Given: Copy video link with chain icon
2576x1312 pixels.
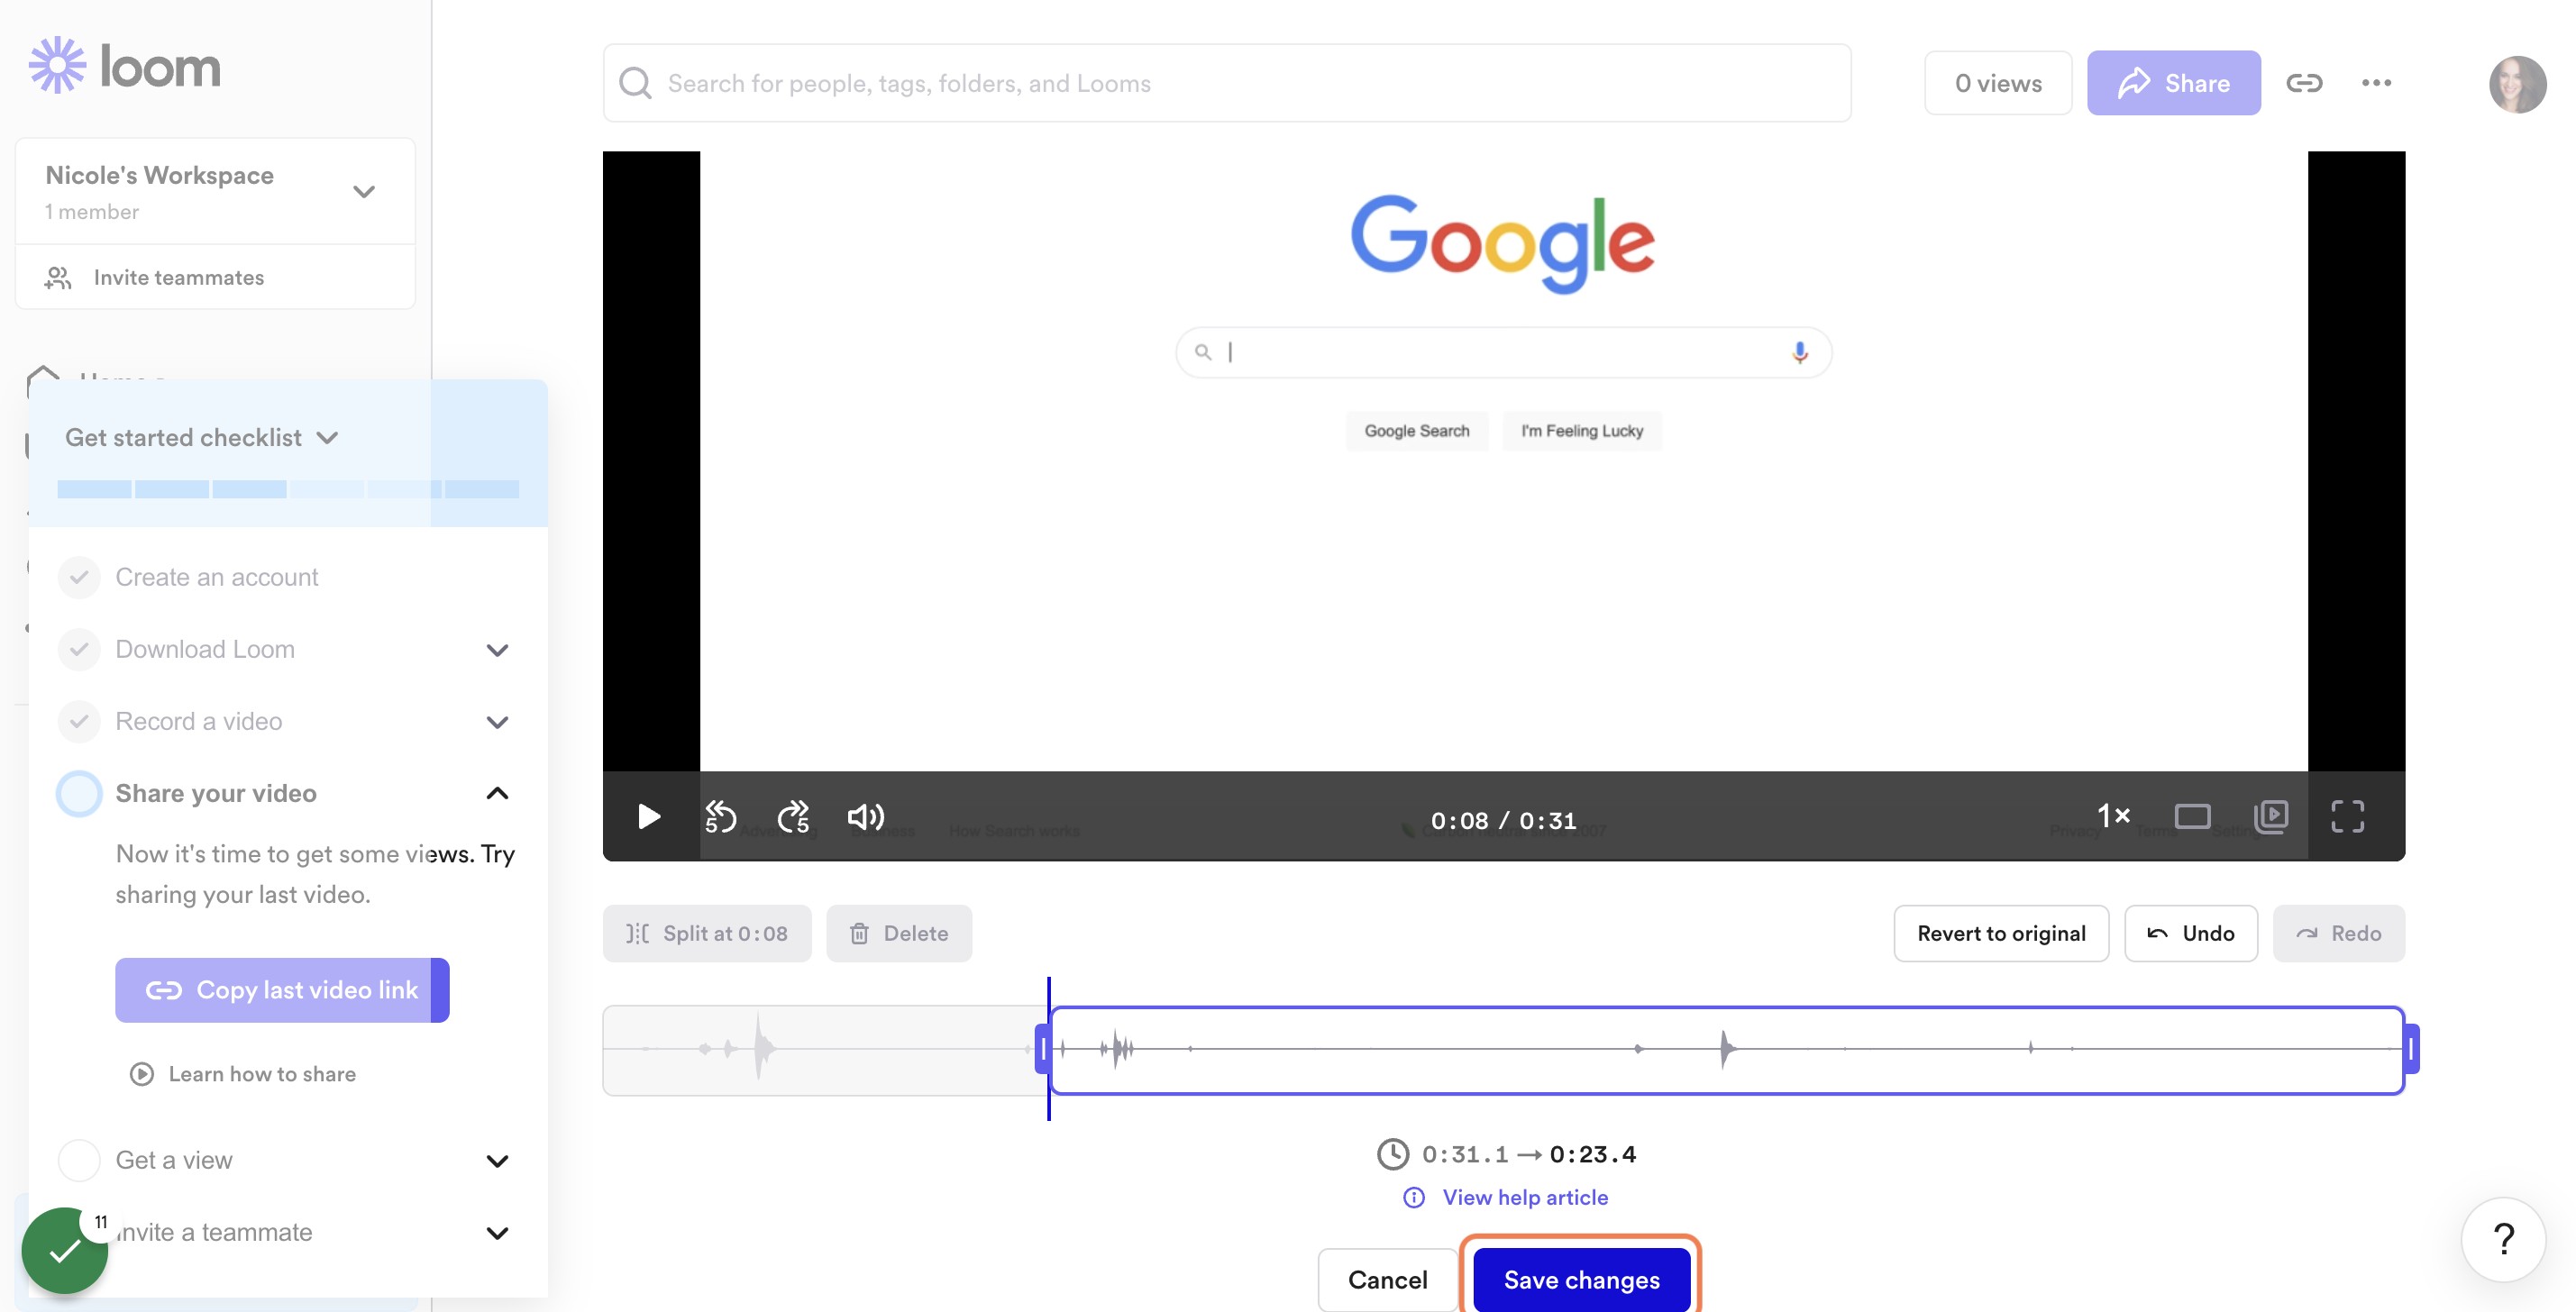Looking at the screenshot, I should point(2304,83).
